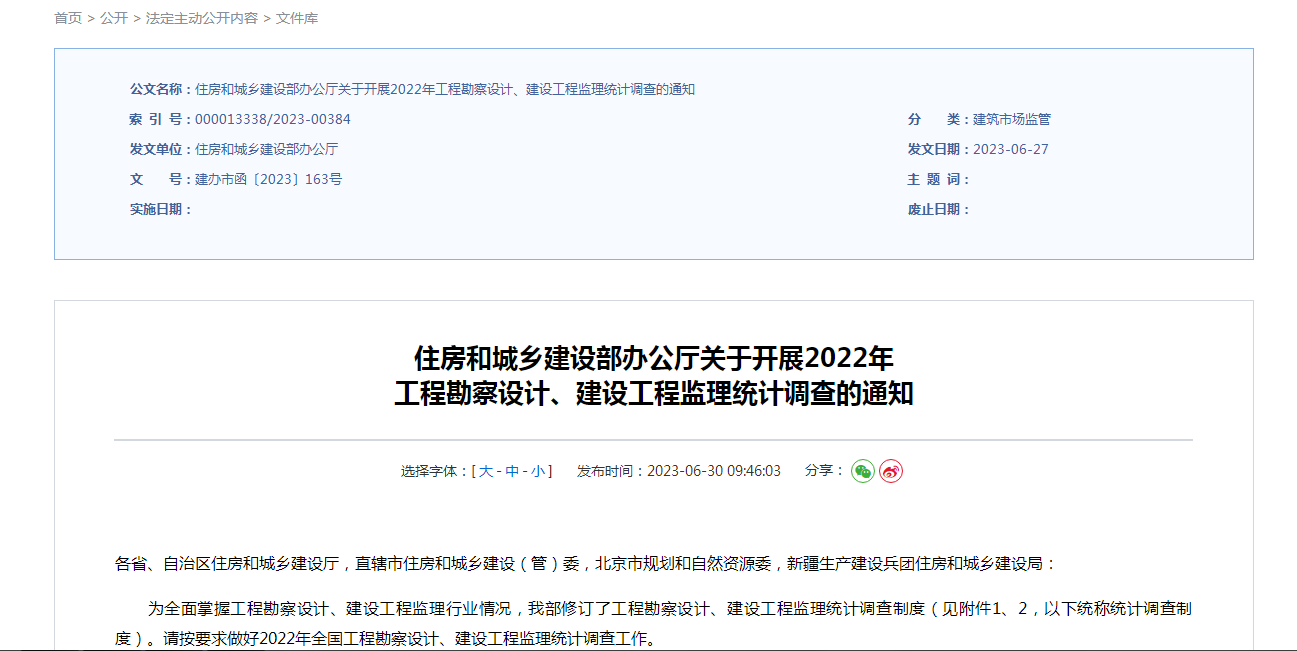
Task: Click the document number 建办市函〔2023〕163号
Action: [268, 179]
